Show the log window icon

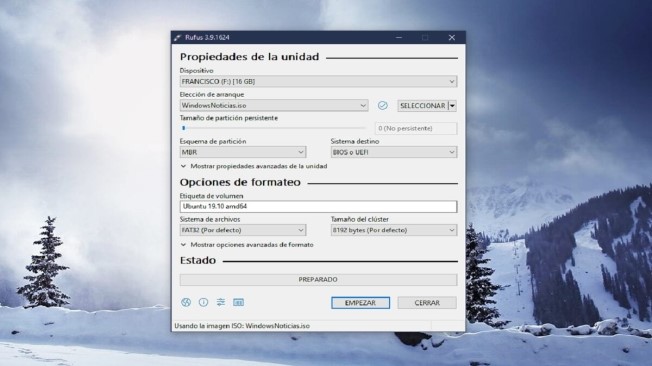(x=239, y=302)
